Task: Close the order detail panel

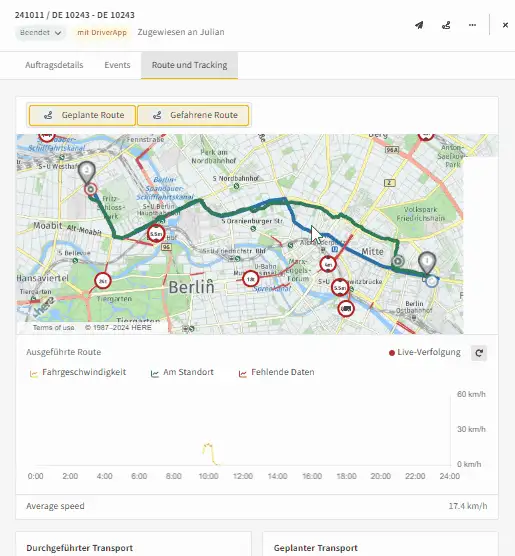Action: pyautogui.click(x=505, y=25)
